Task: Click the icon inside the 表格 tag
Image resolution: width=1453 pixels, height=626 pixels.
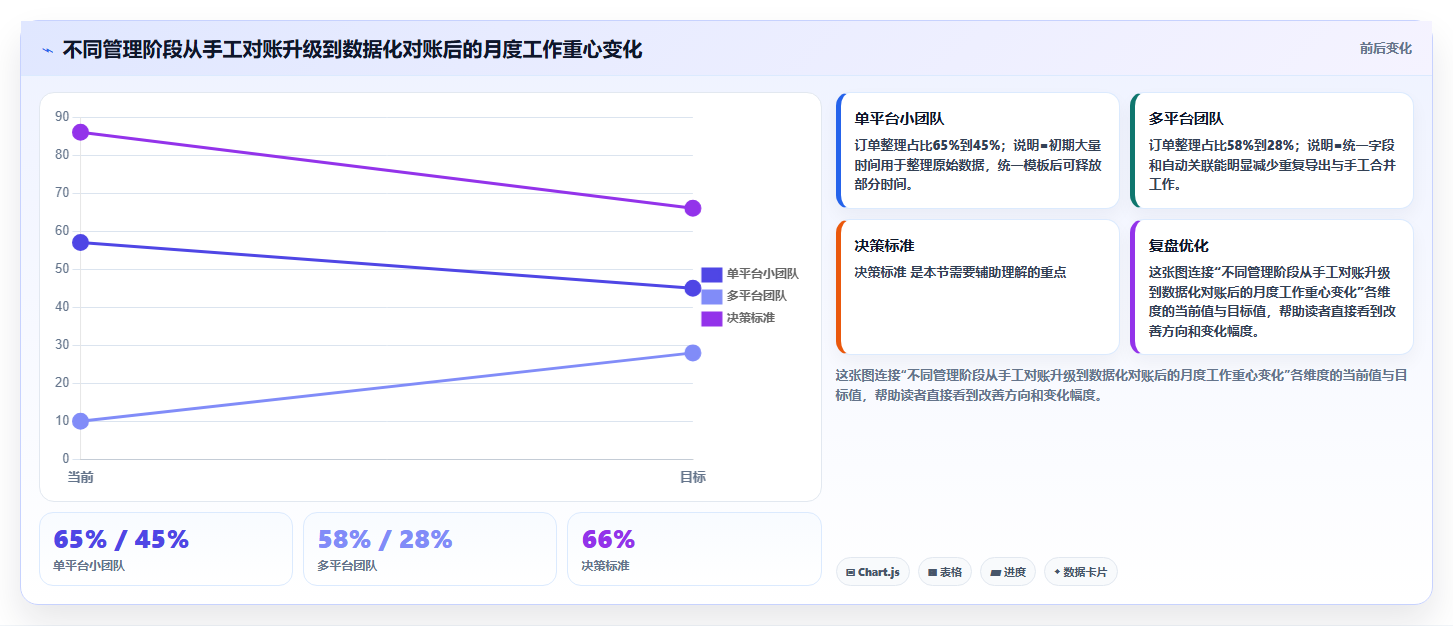Action: point(932,573)
